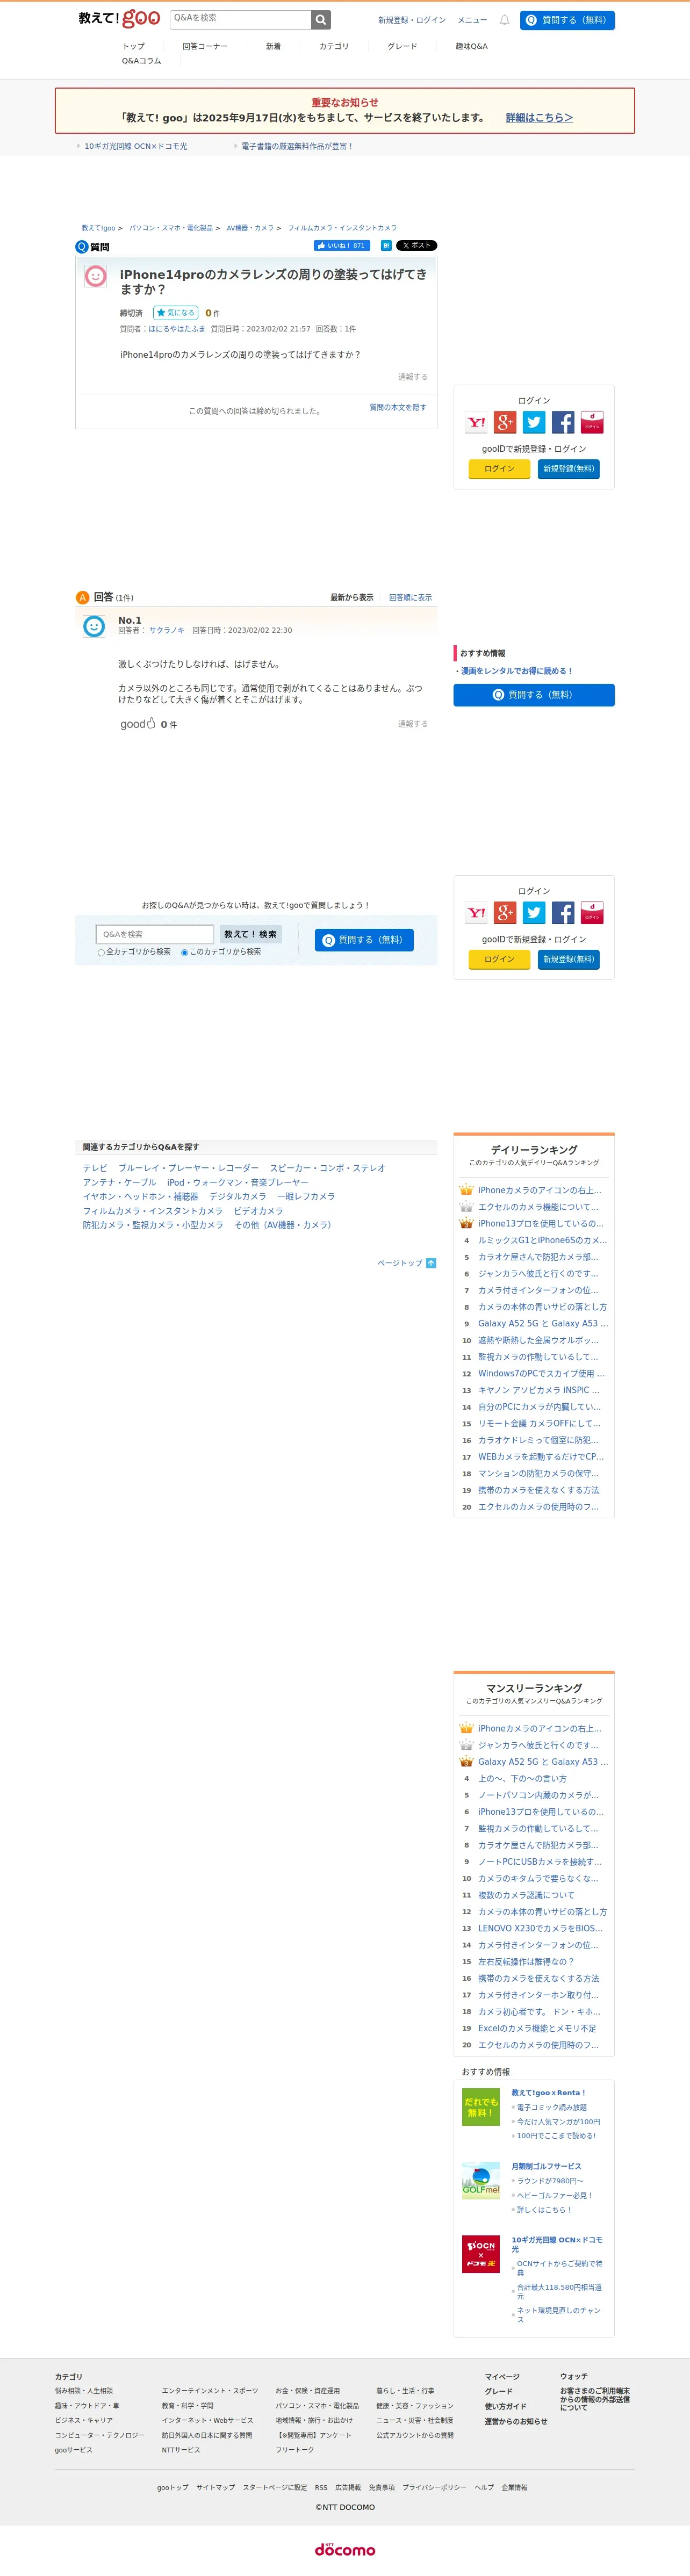Click 漫画をレンタルでお得に読める！ link
Screen dimensions: 690x2576
[x=517, y=671]
